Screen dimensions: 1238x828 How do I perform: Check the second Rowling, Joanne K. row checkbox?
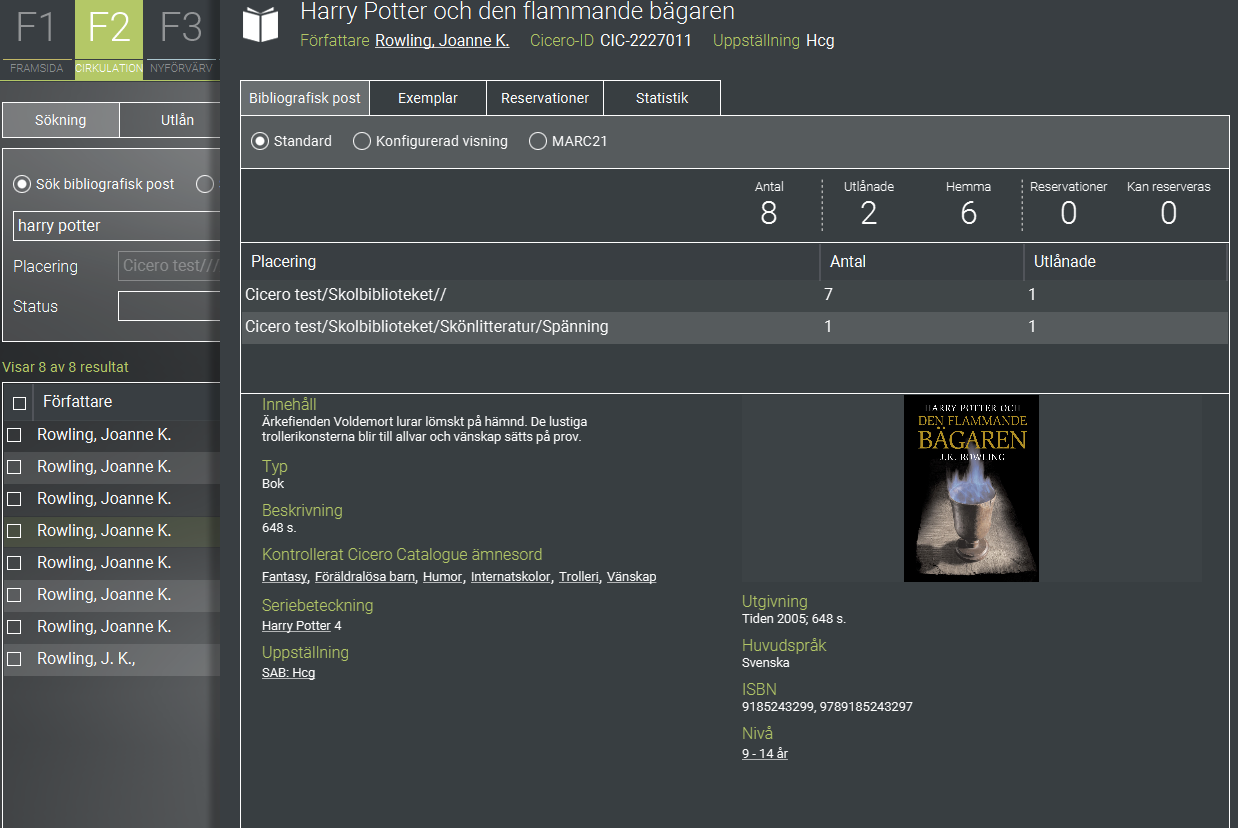pos(14,467)
